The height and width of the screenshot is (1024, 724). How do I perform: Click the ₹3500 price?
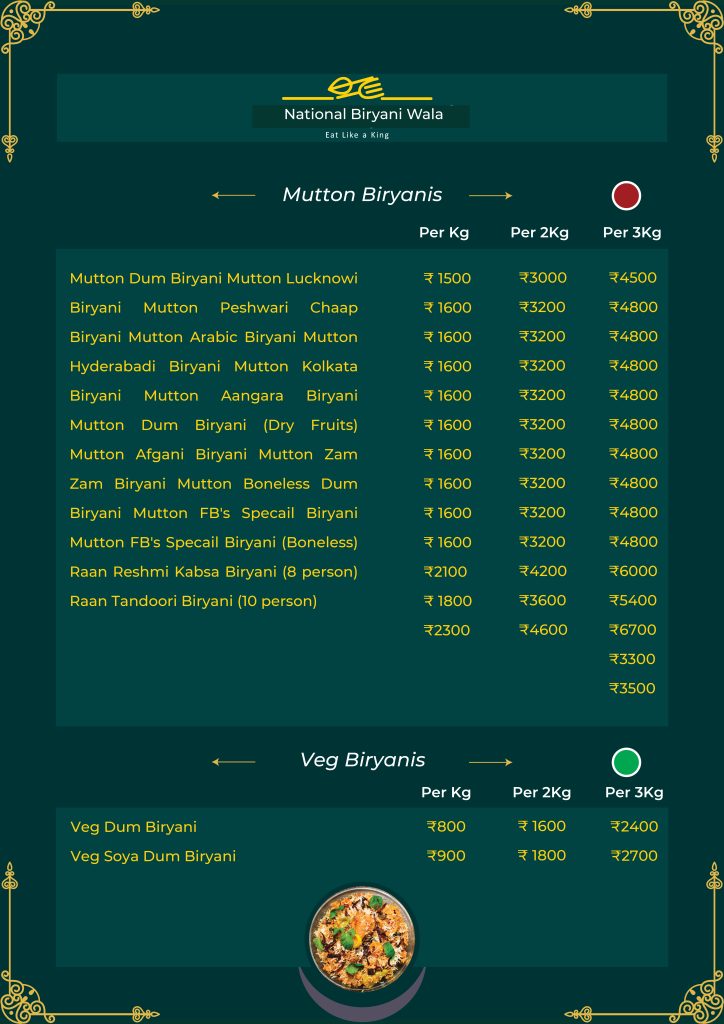632,689
